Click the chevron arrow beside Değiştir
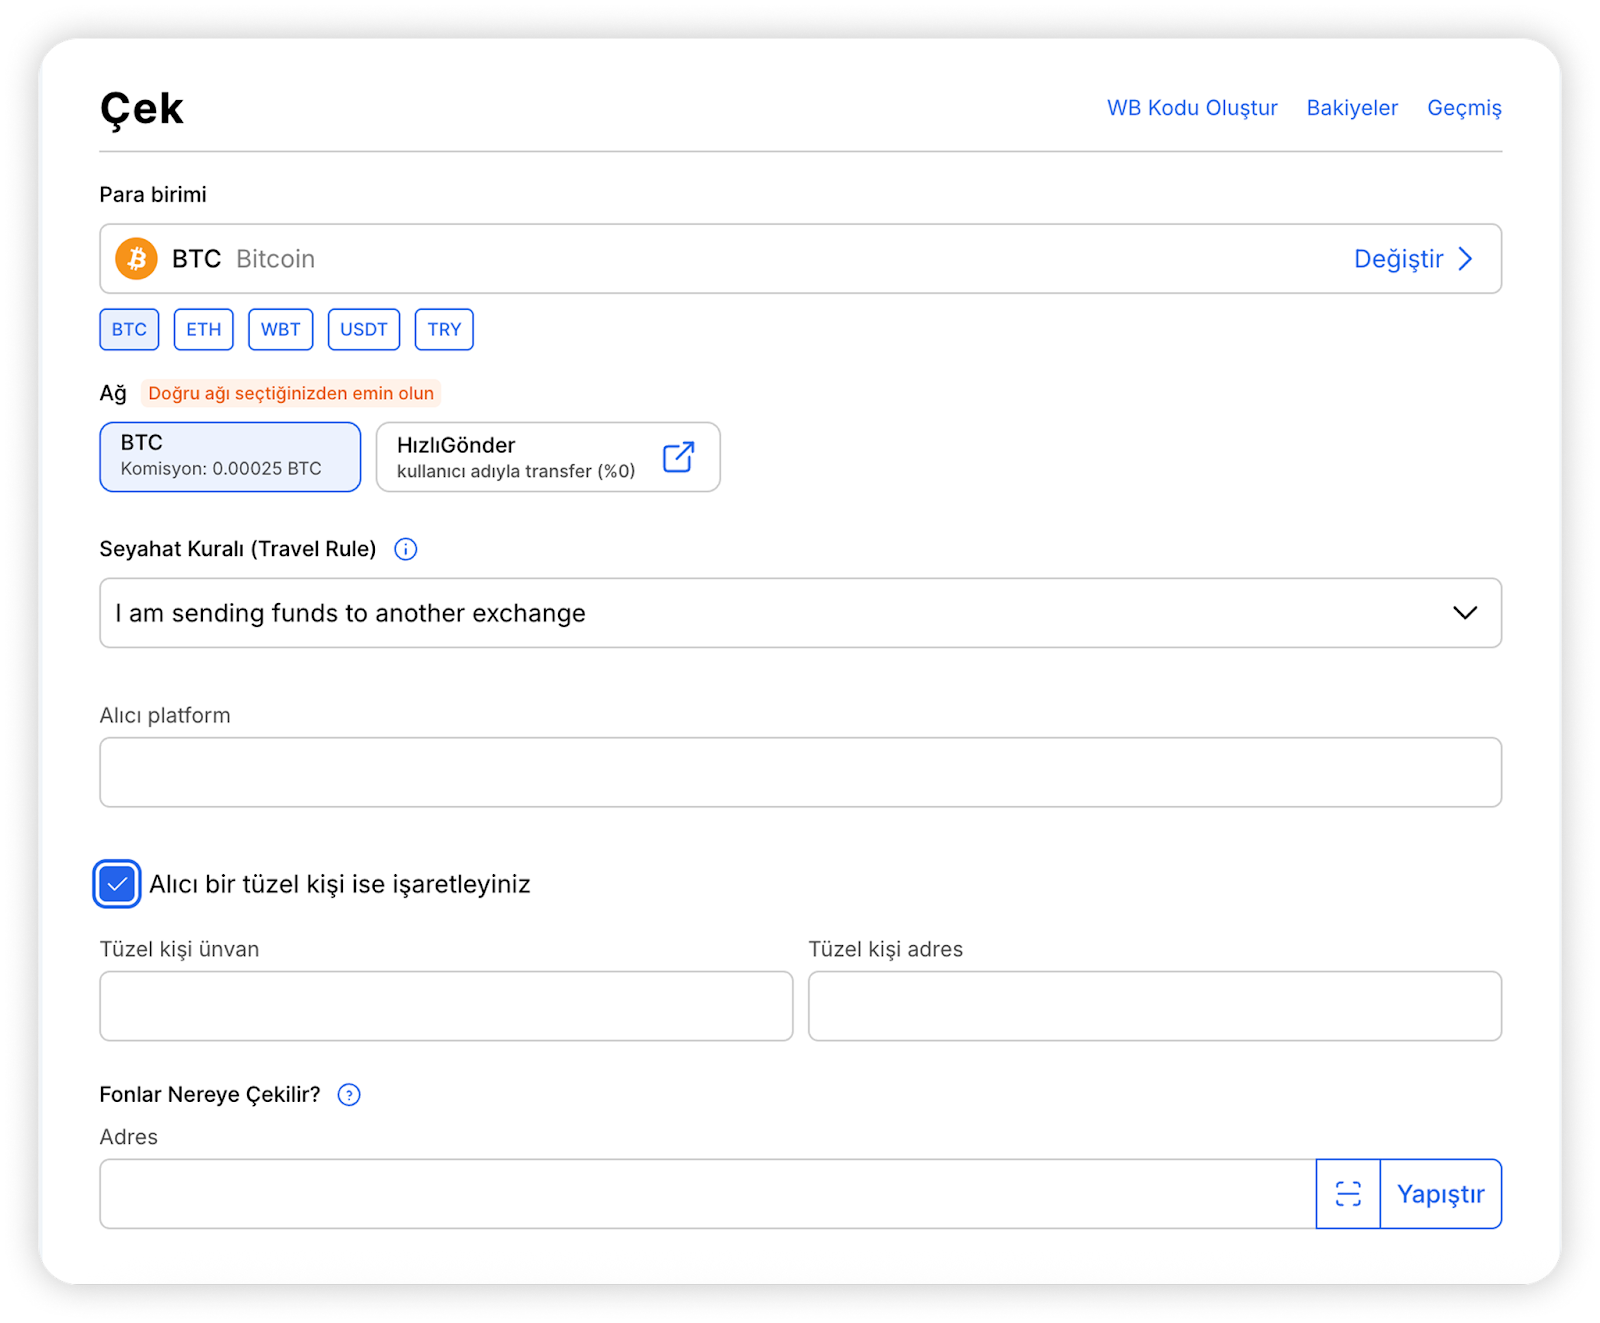1600x1323 pixels. pos(1466,259)
